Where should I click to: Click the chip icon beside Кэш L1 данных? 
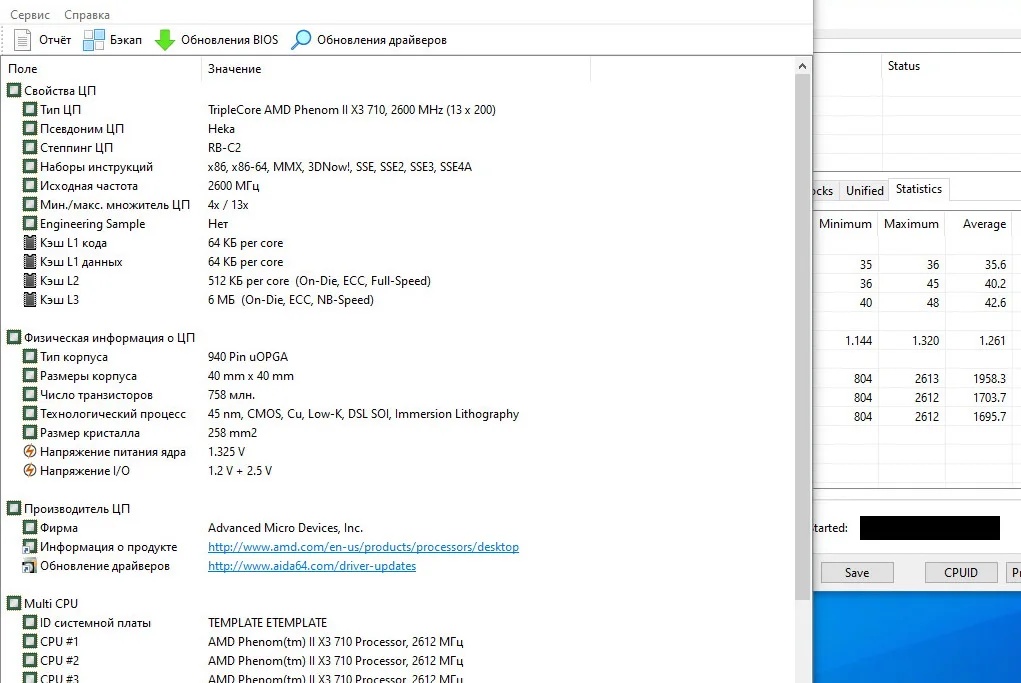click(x=30, y=261)
